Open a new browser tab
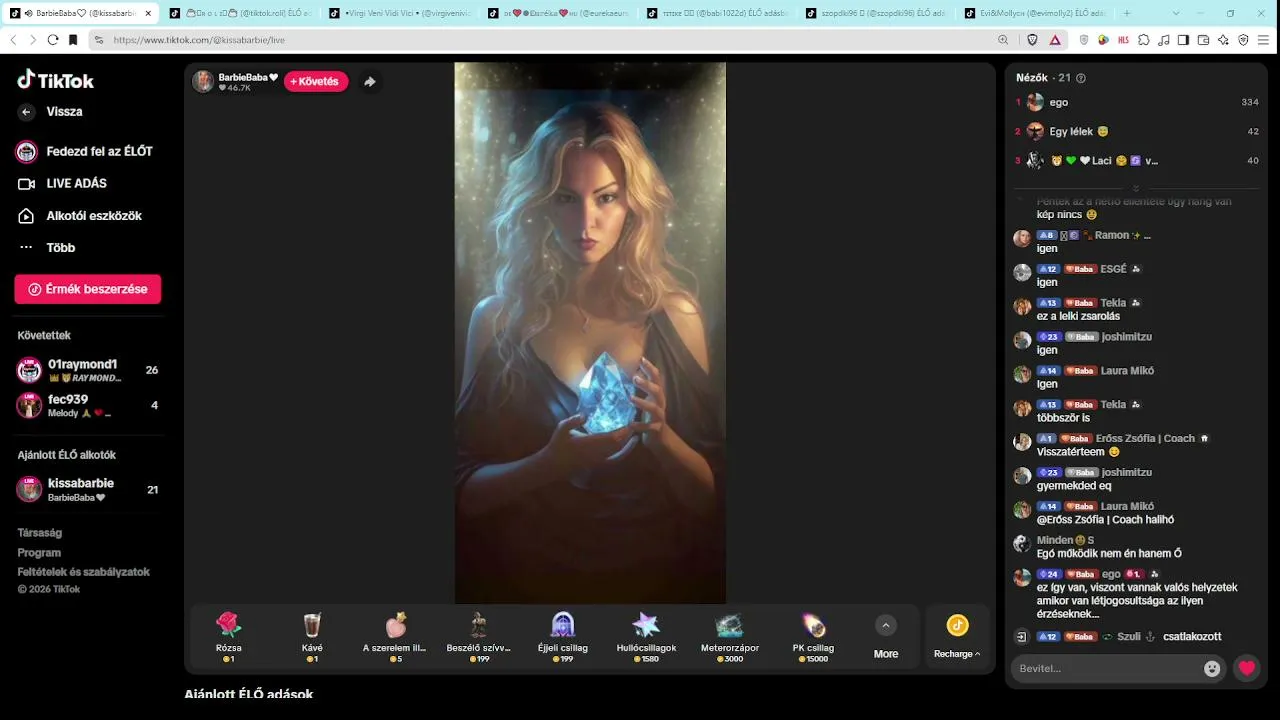1280x720 pixels. (x=1127, y=13)
